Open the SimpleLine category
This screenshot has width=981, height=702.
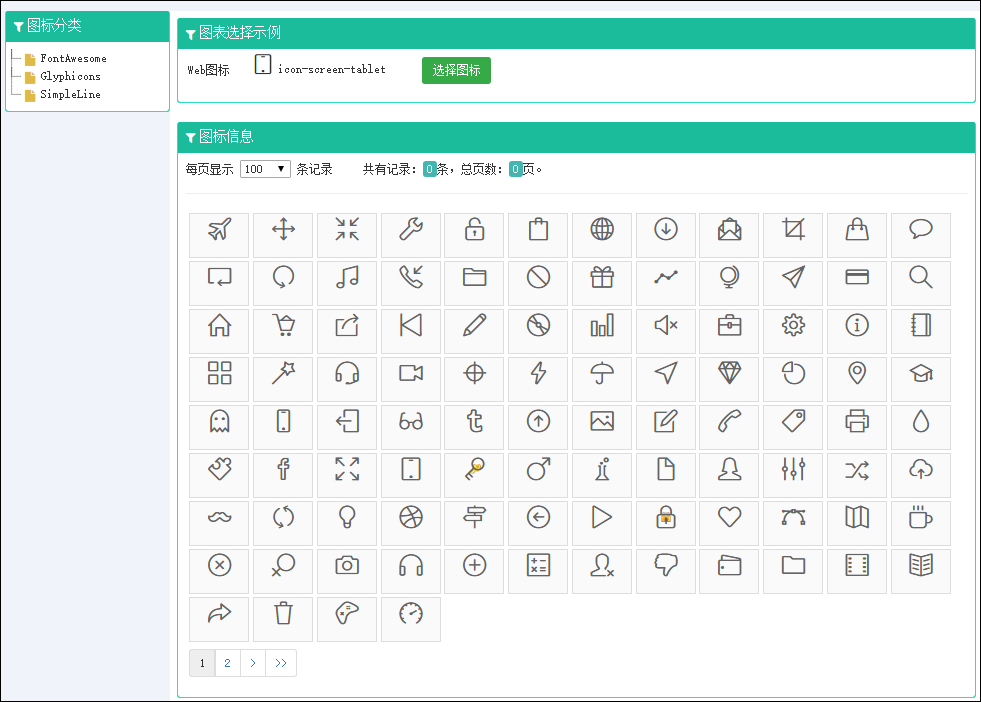(x=70, y=94)
